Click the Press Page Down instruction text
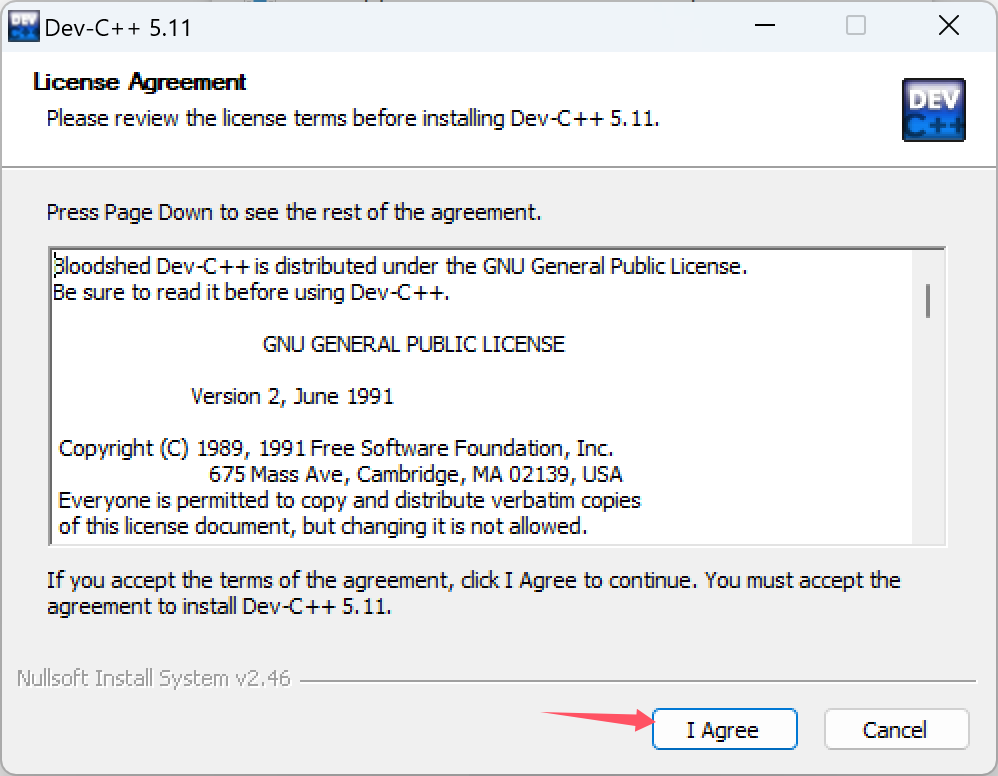Screen dimensions: 998x776 point(294,212)
